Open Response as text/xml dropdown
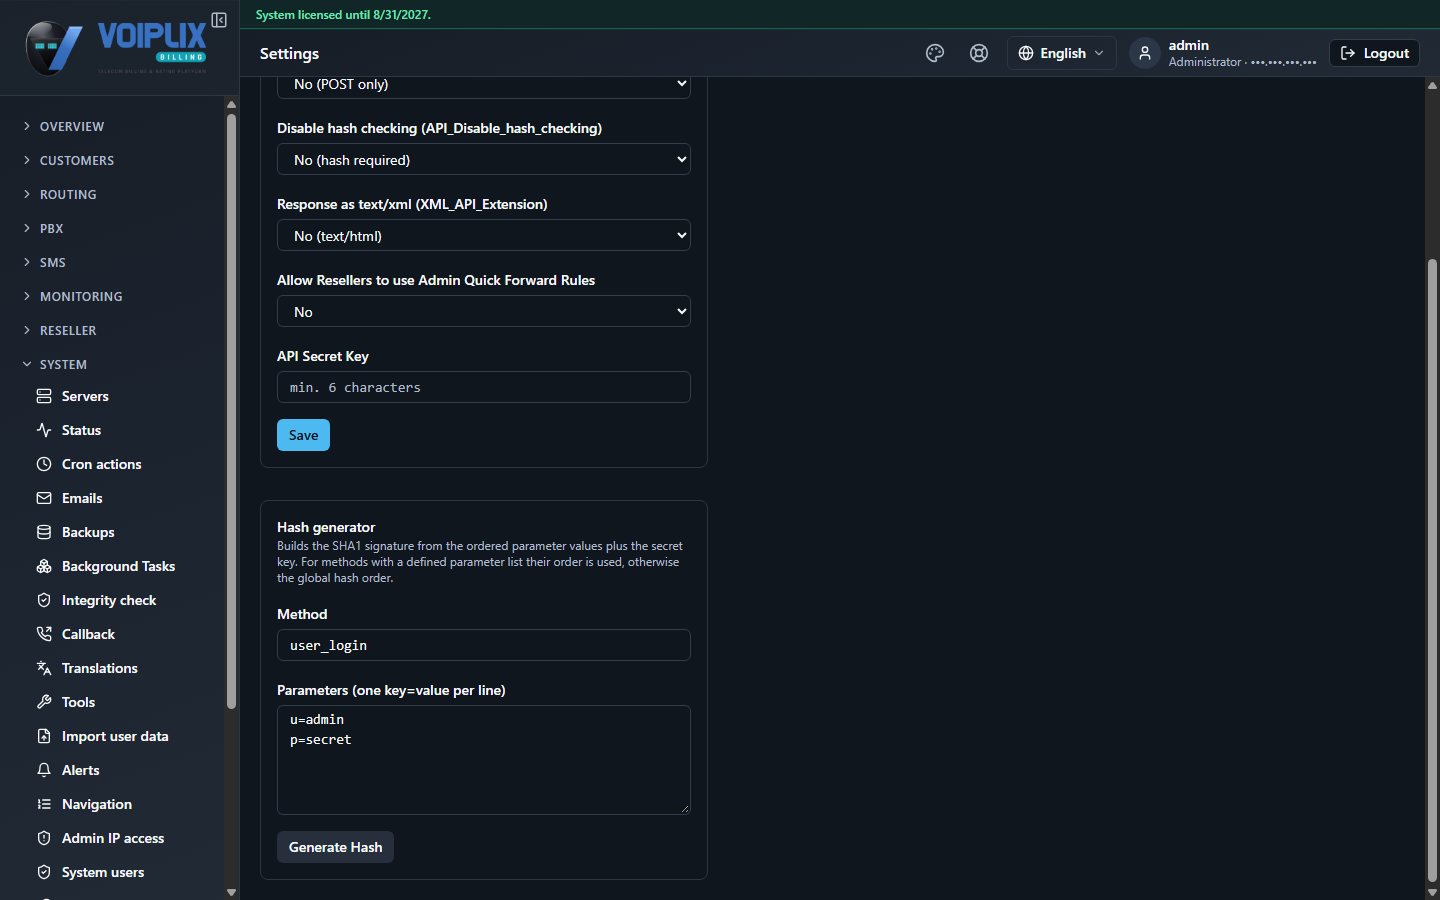The image size is (1440, 900). click(x=484, y=235)
